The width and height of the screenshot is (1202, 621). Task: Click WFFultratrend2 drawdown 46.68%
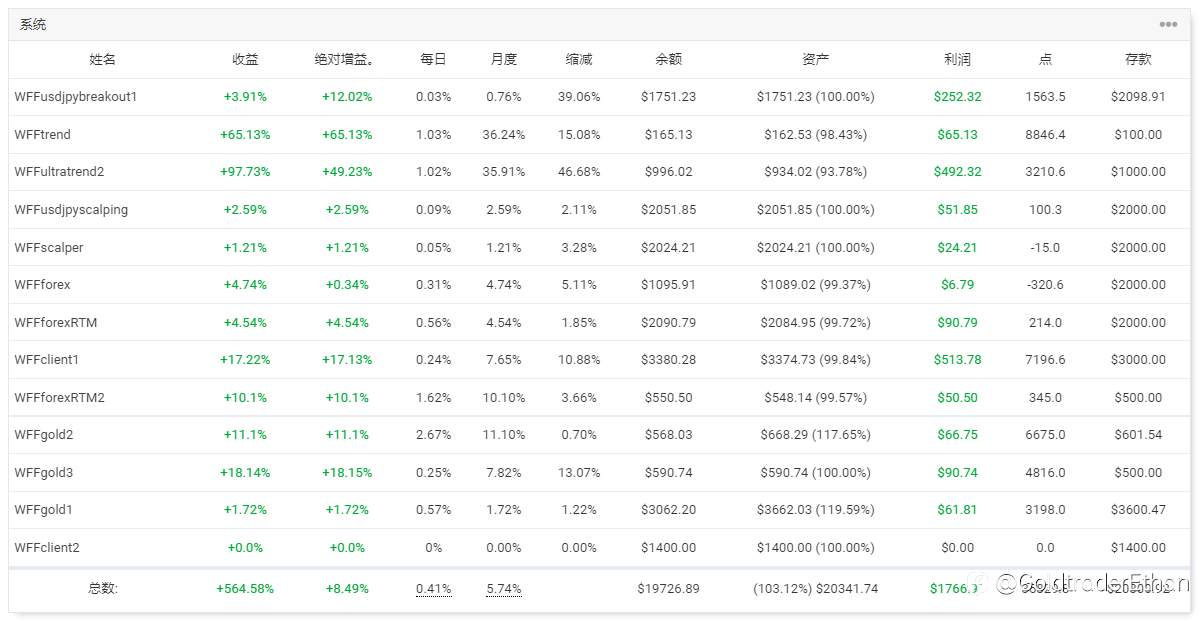579,172
